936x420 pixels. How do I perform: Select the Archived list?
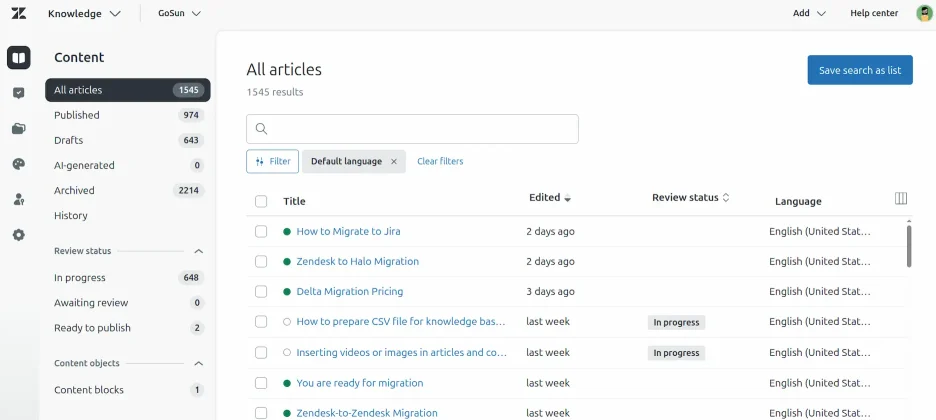(128, 190)
